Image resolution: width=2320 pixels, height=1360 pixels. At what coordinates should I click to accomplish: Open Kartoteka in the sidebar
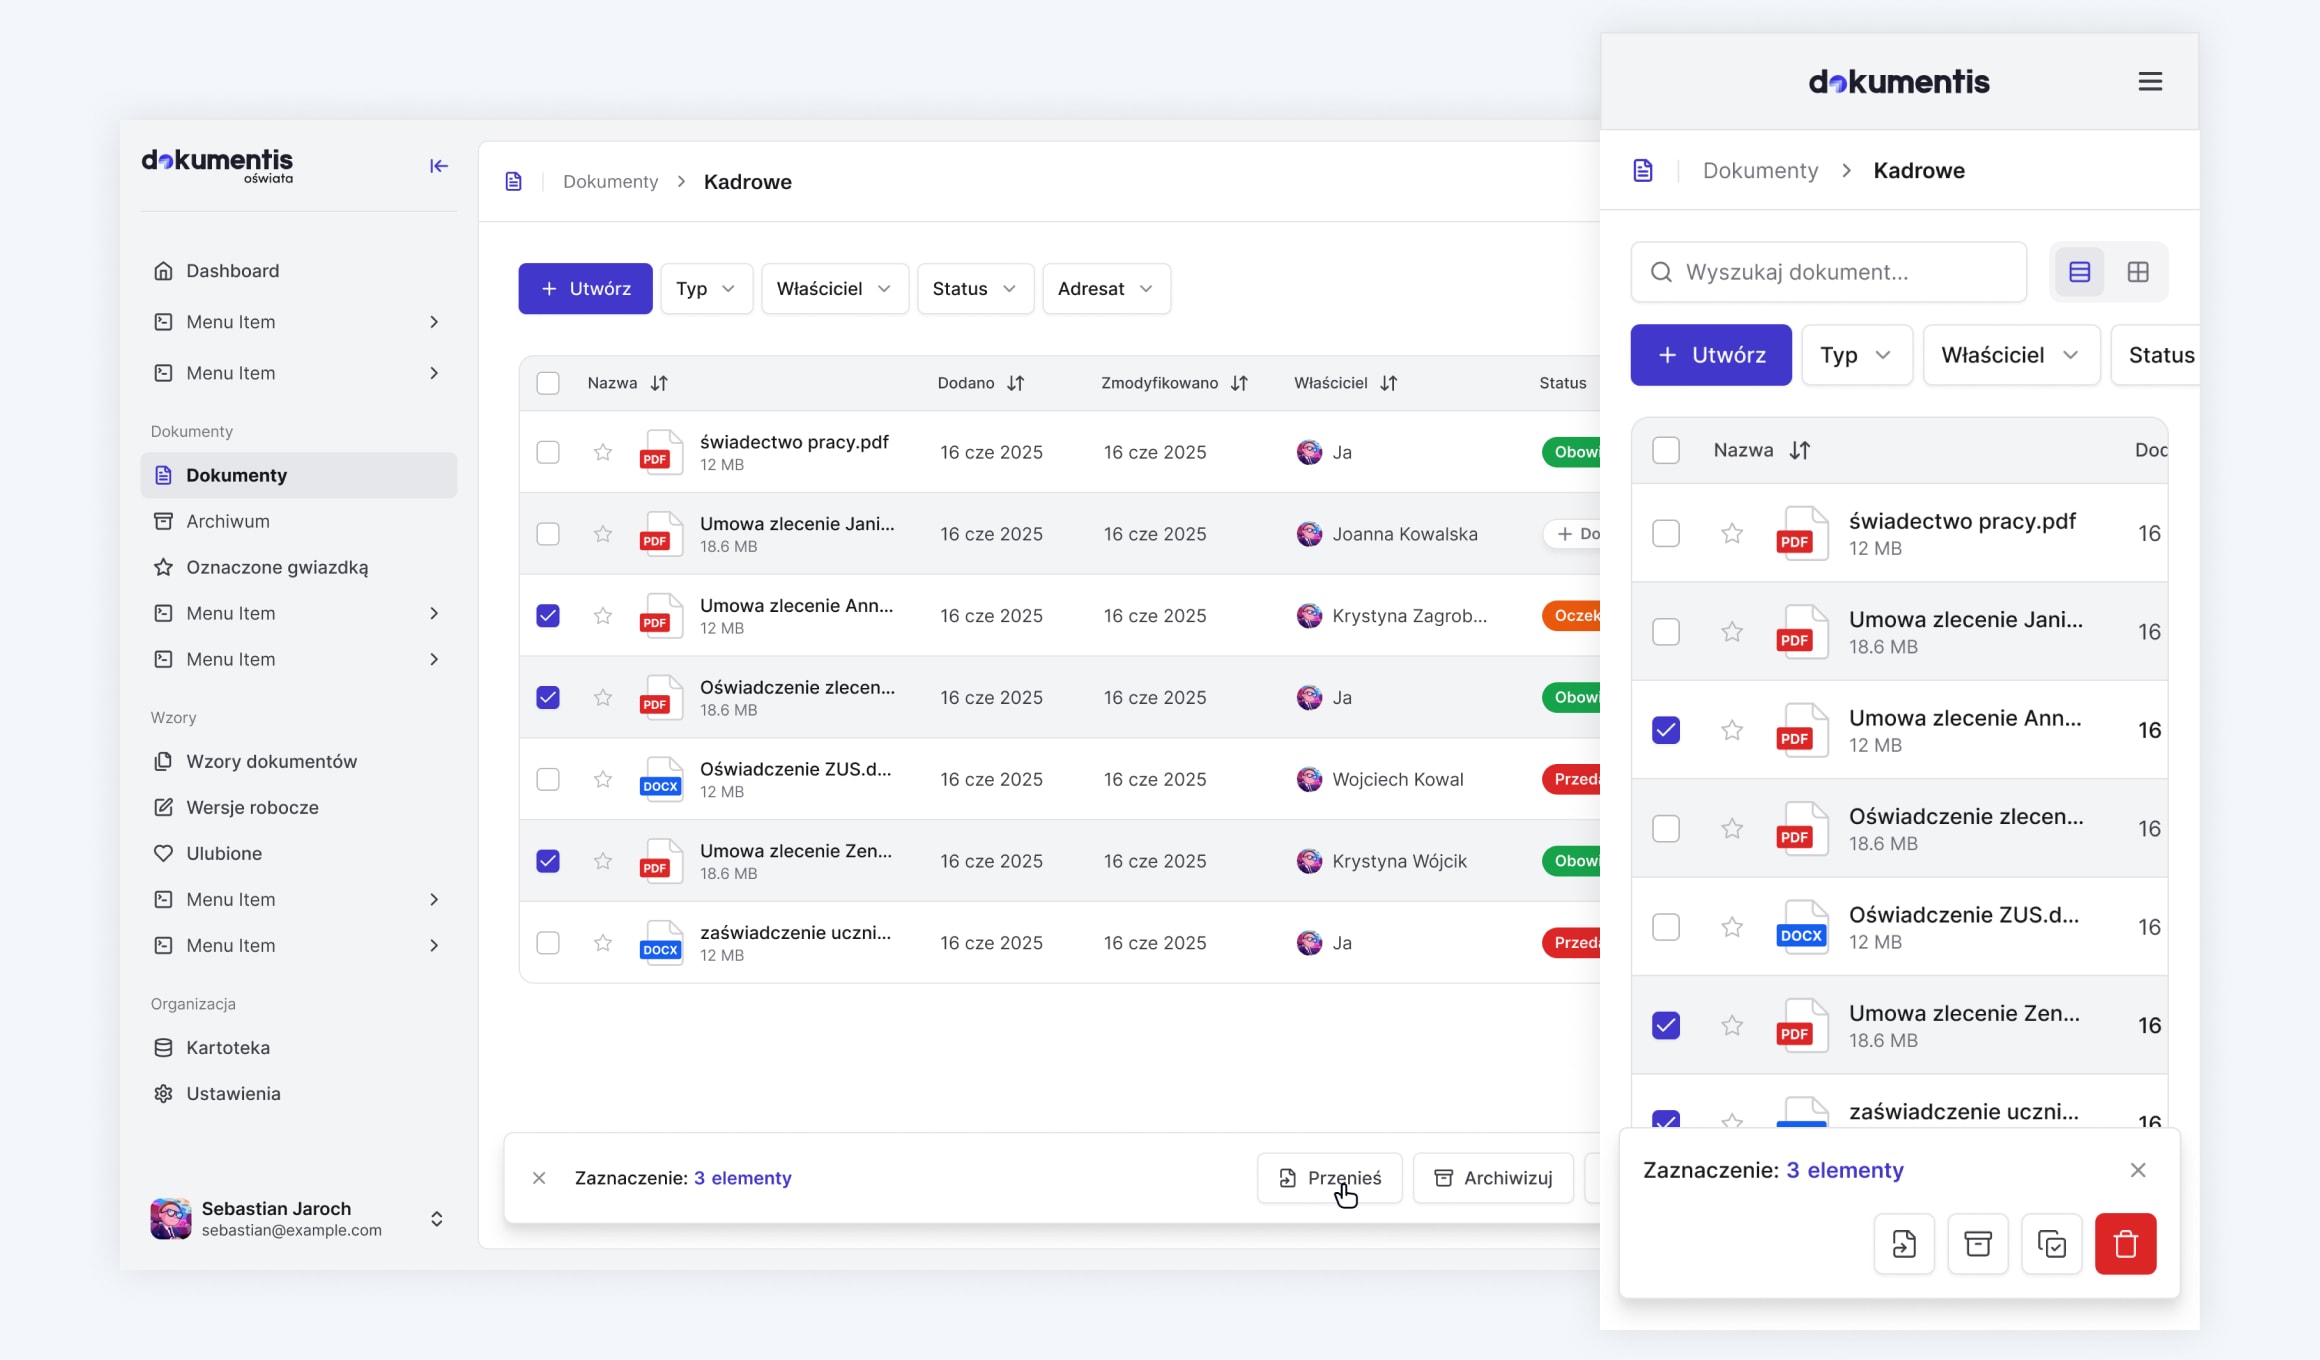pyautogui.click(x=298, y=1048)
